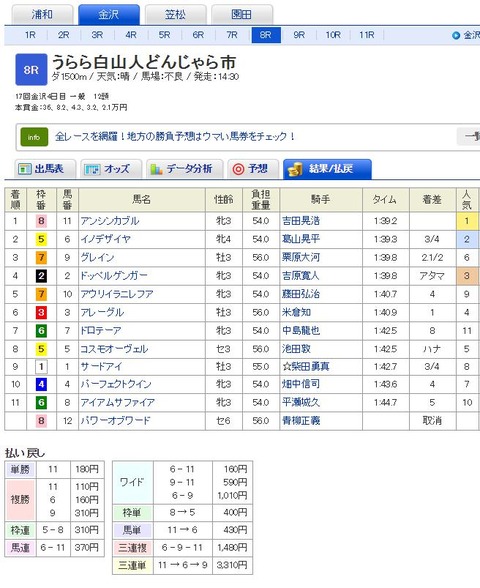Open jockey 吉原寛人 profile
This screenshot has height=588, width=480.
tap(301, 276)
